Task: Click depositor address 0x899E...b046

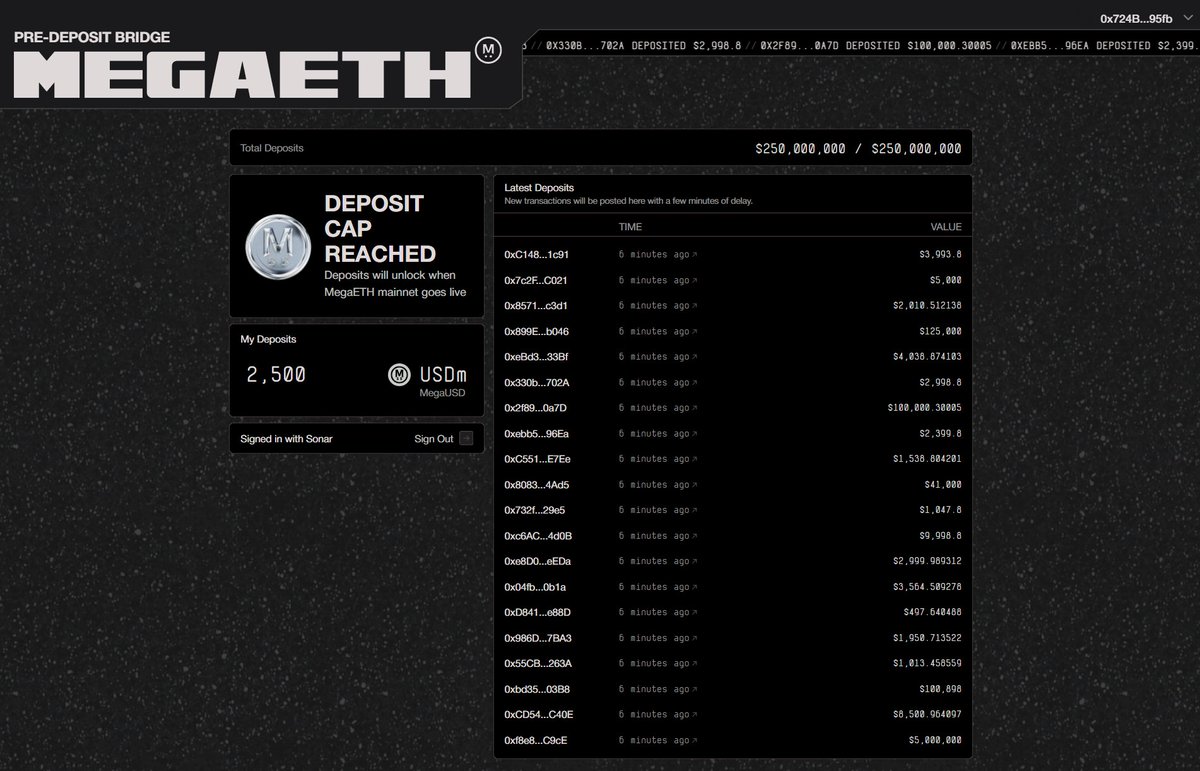Action: [x=537, y=331]
